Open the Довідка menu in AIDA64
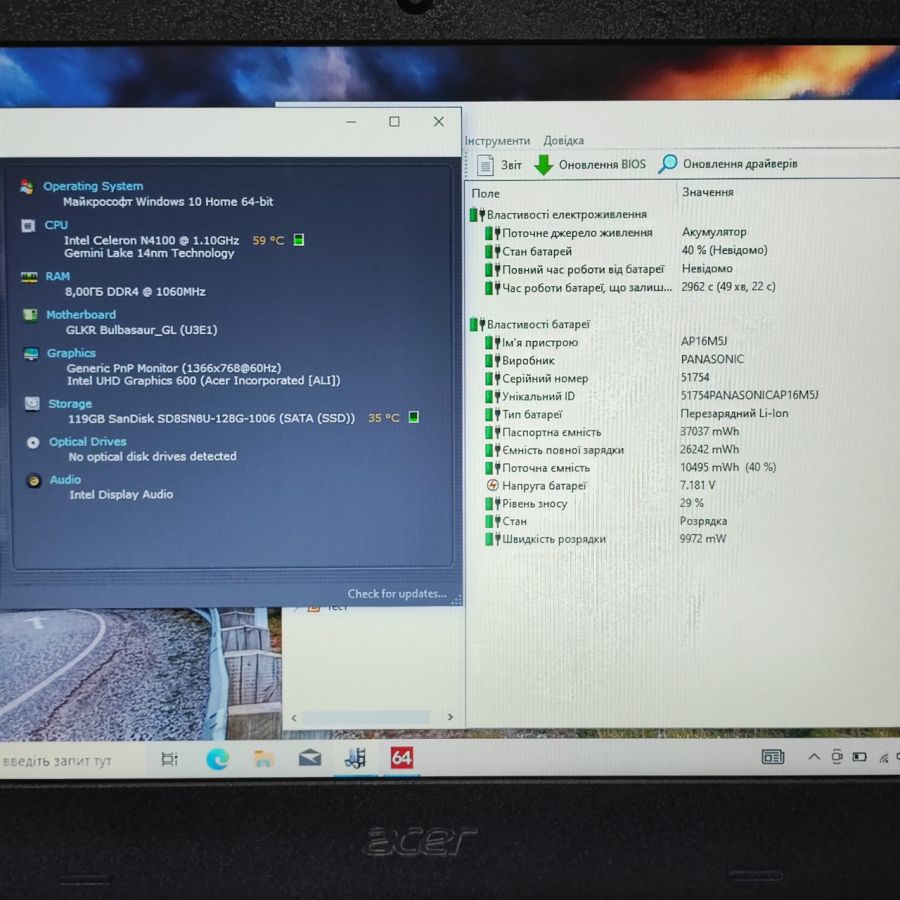900x900 pixels. pyautogui.click(x=564, y=140)
